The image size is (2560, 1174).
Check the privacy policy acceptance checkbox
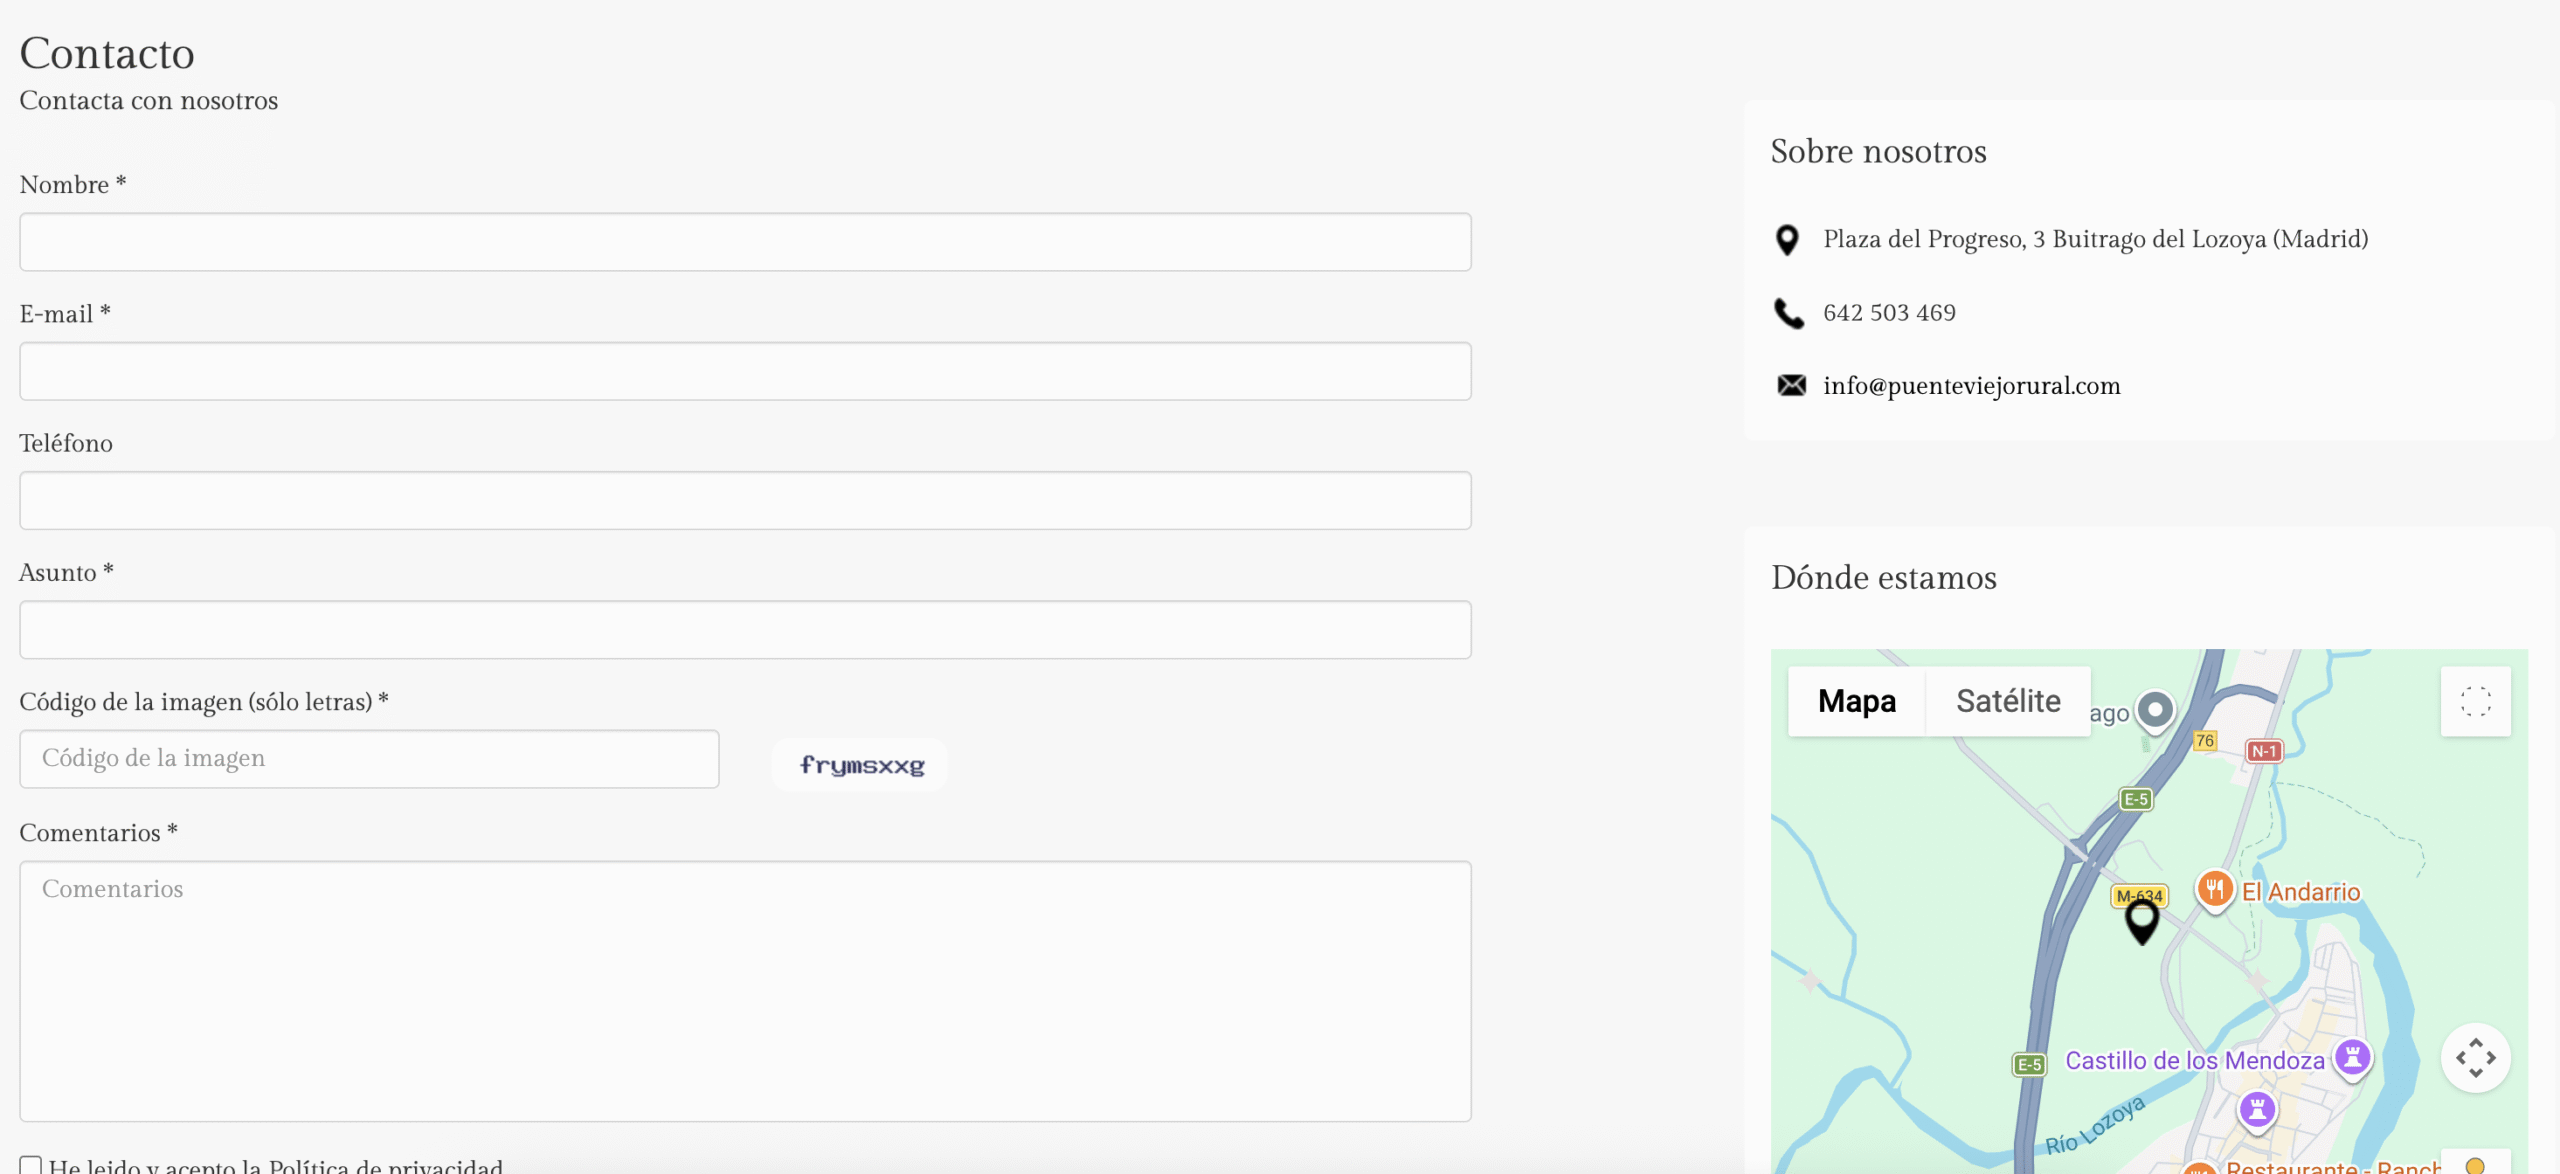(x=31, y=1165)
